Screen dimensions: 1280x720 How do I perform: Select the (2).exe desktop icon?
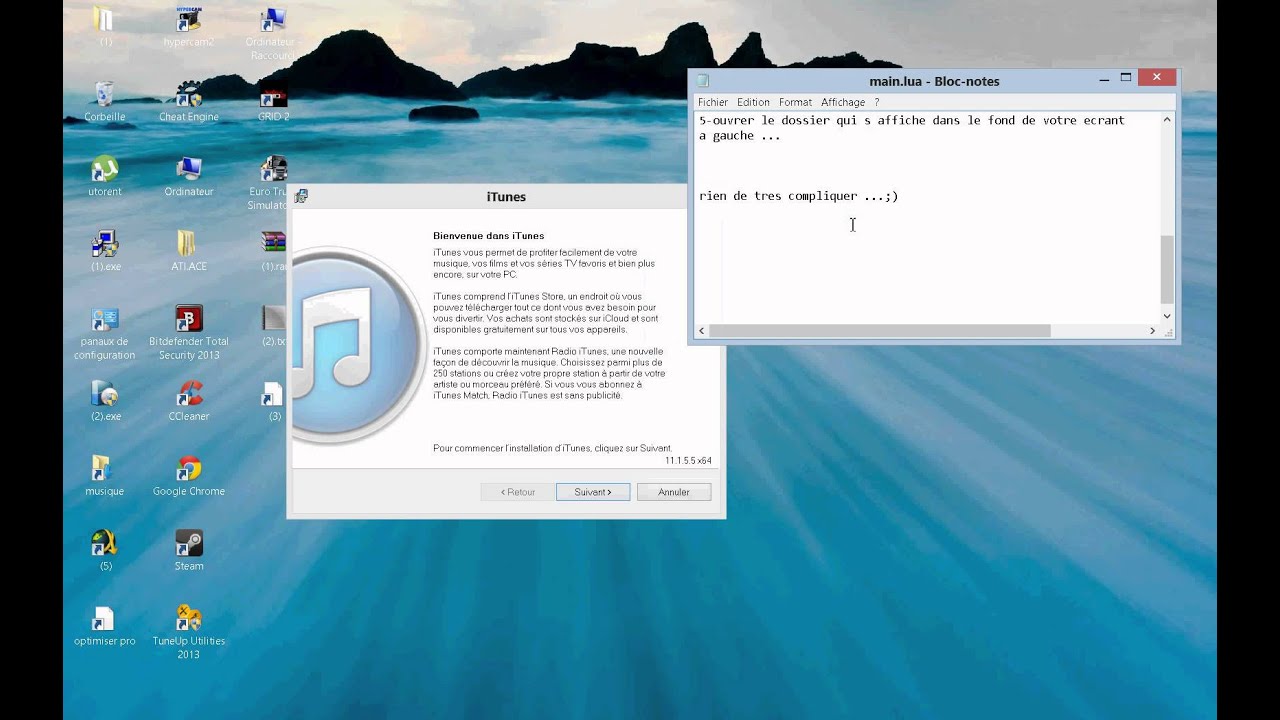click(x=105, y=402)
